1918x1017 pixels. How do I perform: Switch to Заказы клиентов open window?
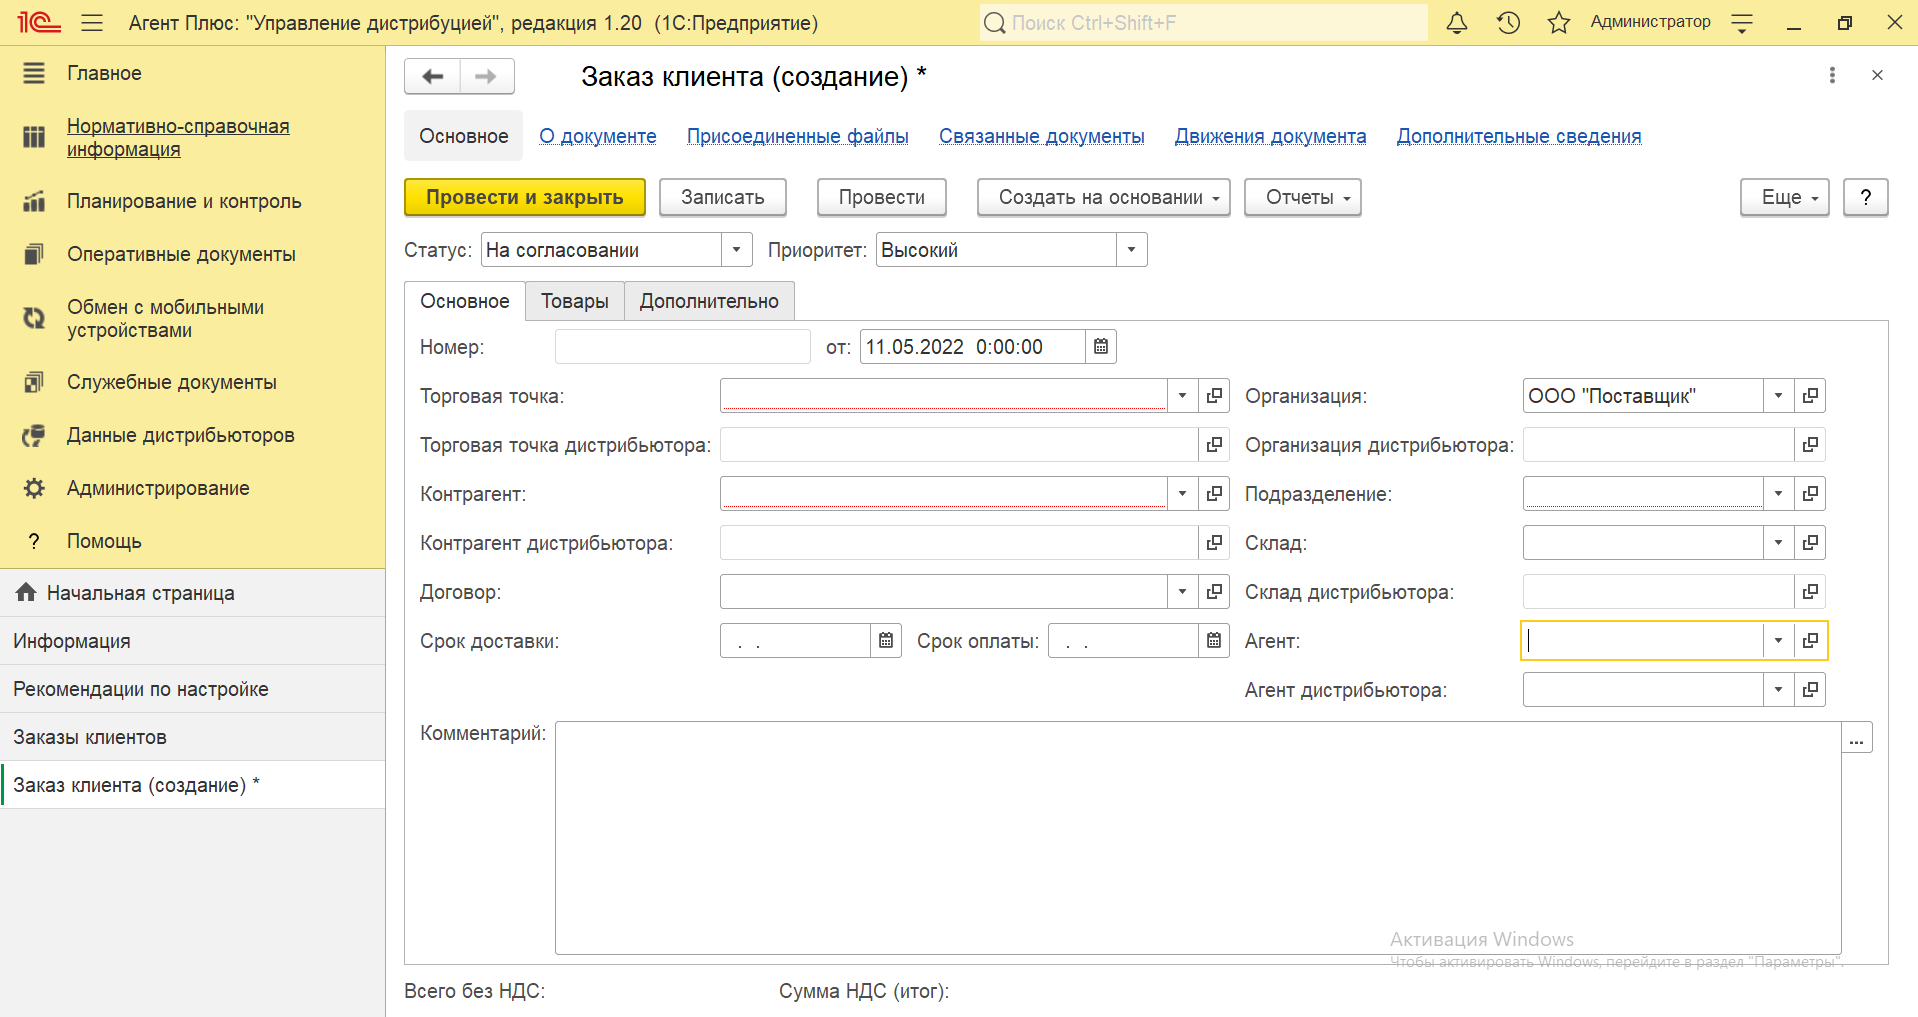192,737
